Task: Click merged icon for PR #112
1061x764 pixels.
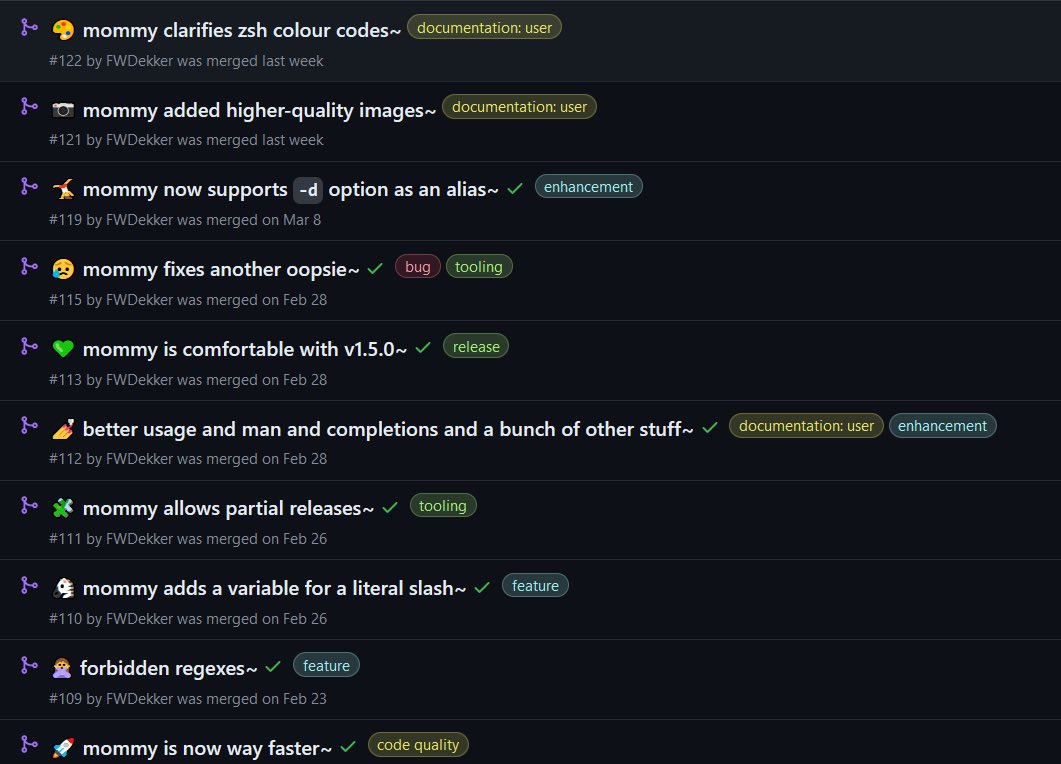Action: pyautogui.click(x=29, y=425)
